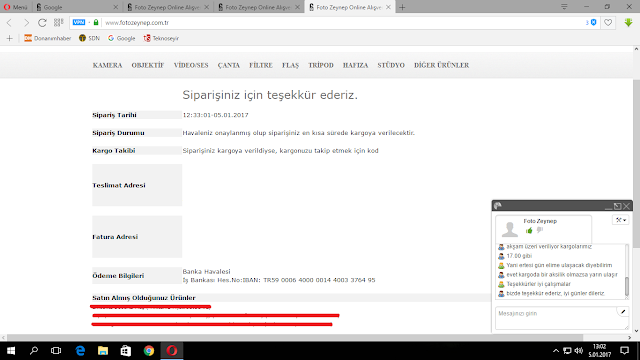Close the Google tab
Viewport: 640px width, 360px height.
pos(116,7)
